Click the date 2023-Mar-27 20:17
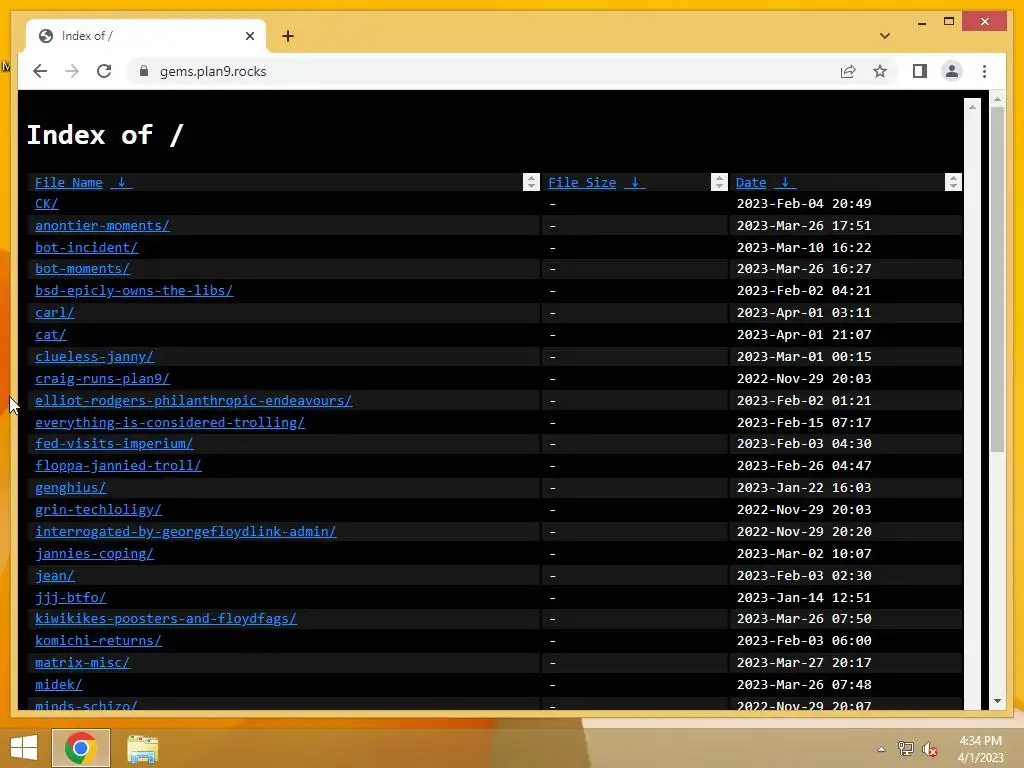 click(x=804, y=663)
